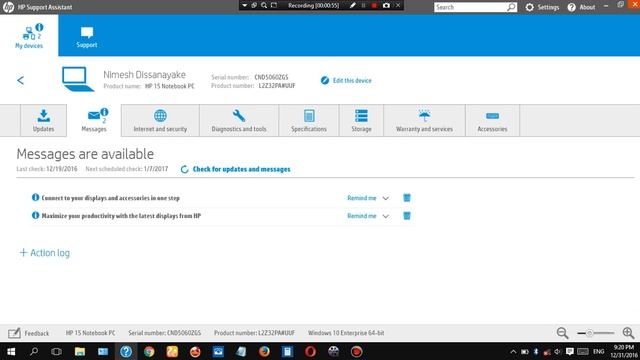
Task: Expand the Action log section
Action: [44, 253]
